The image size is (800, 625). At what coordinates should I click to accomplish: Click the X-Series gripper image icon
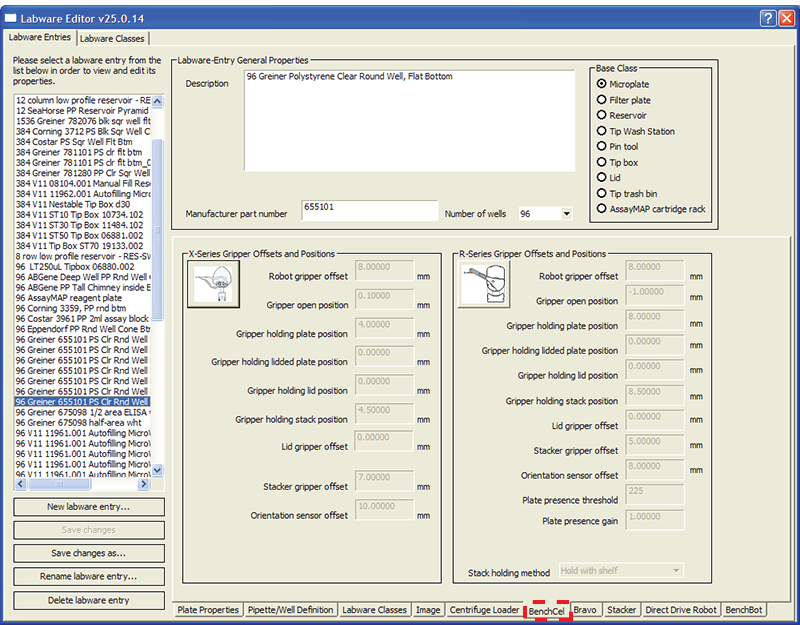[212, 286]
